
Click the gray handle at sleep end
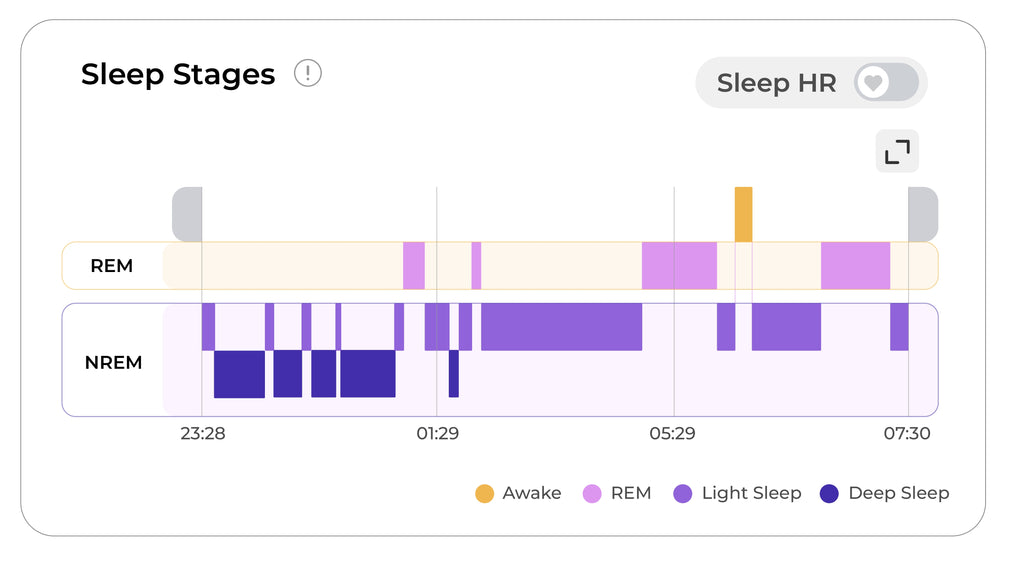click(922, 214)
